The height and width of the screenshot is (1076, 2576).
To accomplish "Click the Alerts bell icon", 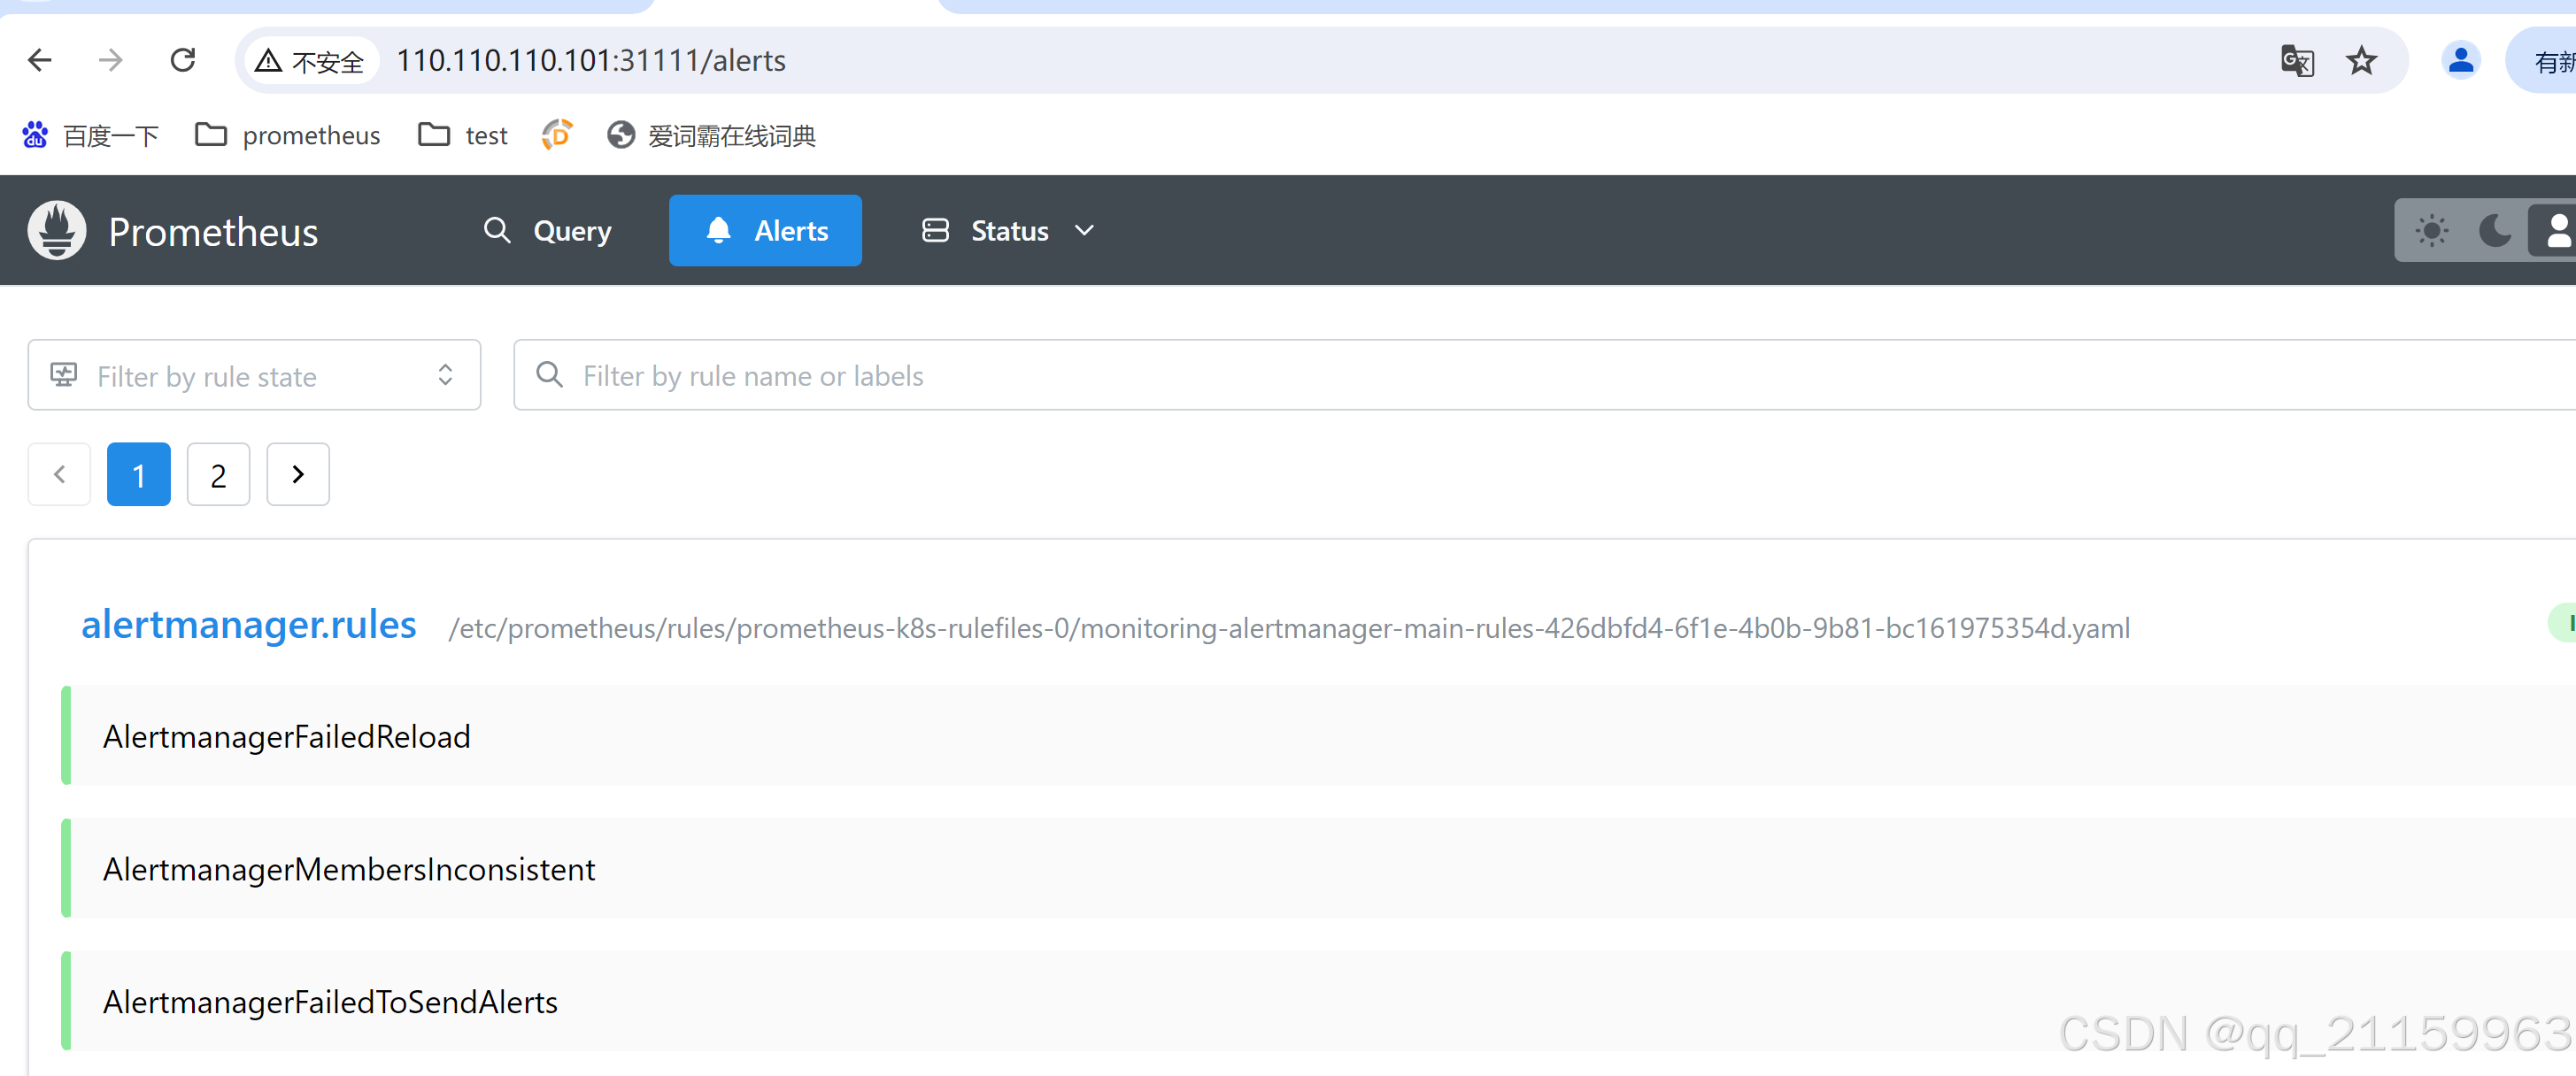I will [x=718, y=231].
